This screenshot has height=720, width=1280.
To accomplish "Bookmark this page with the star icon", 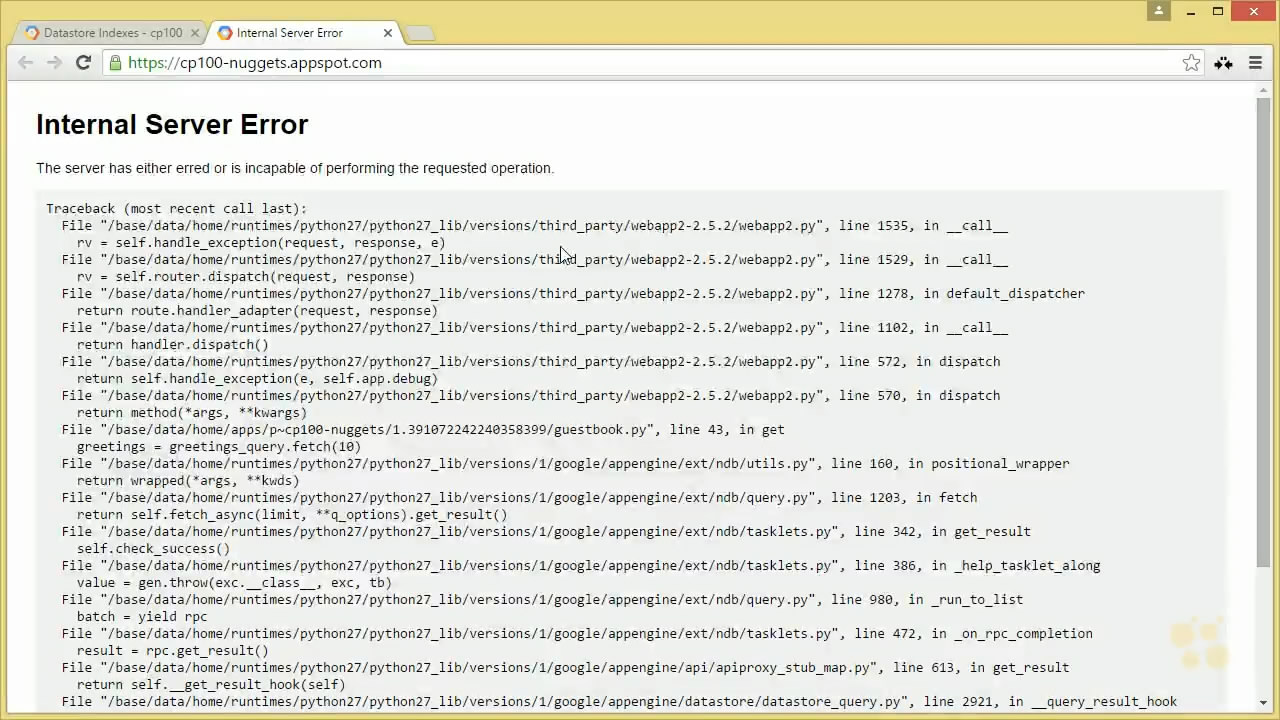I will click(x=1191, y=63).
